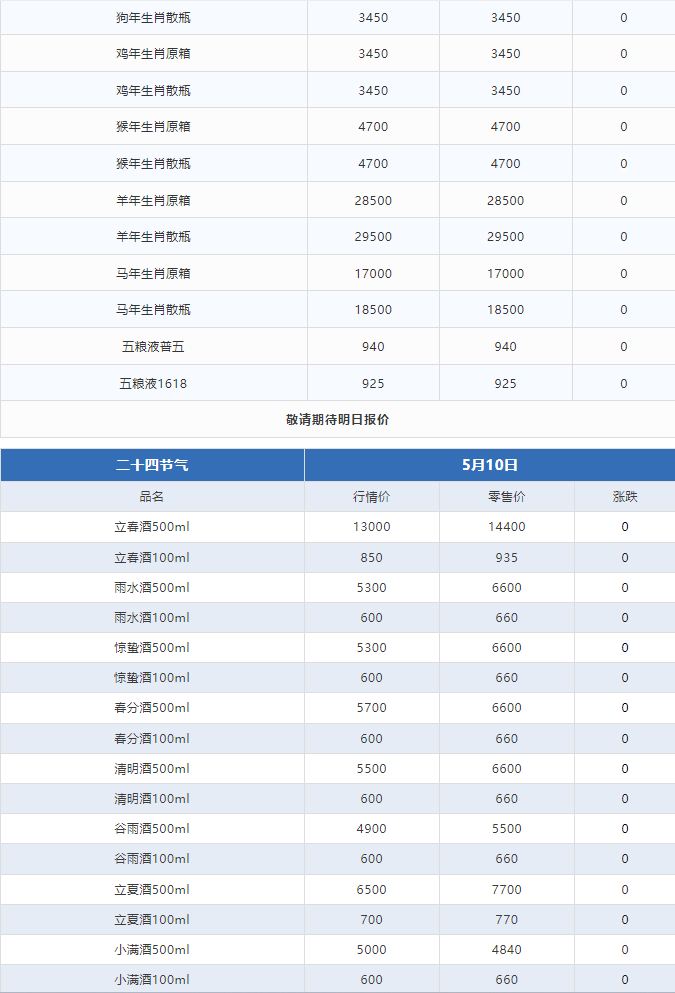
Task: Click the 0 change value for 五粮液普五
Action: click(x=624, y=346)
